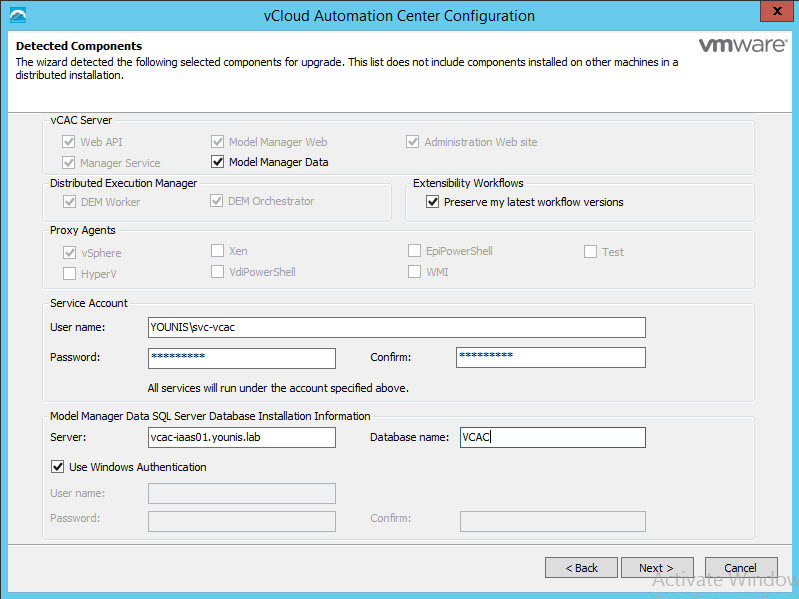Toggle the EpiPowerShell checkbox
This screenshot has height=599, width=799.
pyautogui.click(x=414, y=251)
